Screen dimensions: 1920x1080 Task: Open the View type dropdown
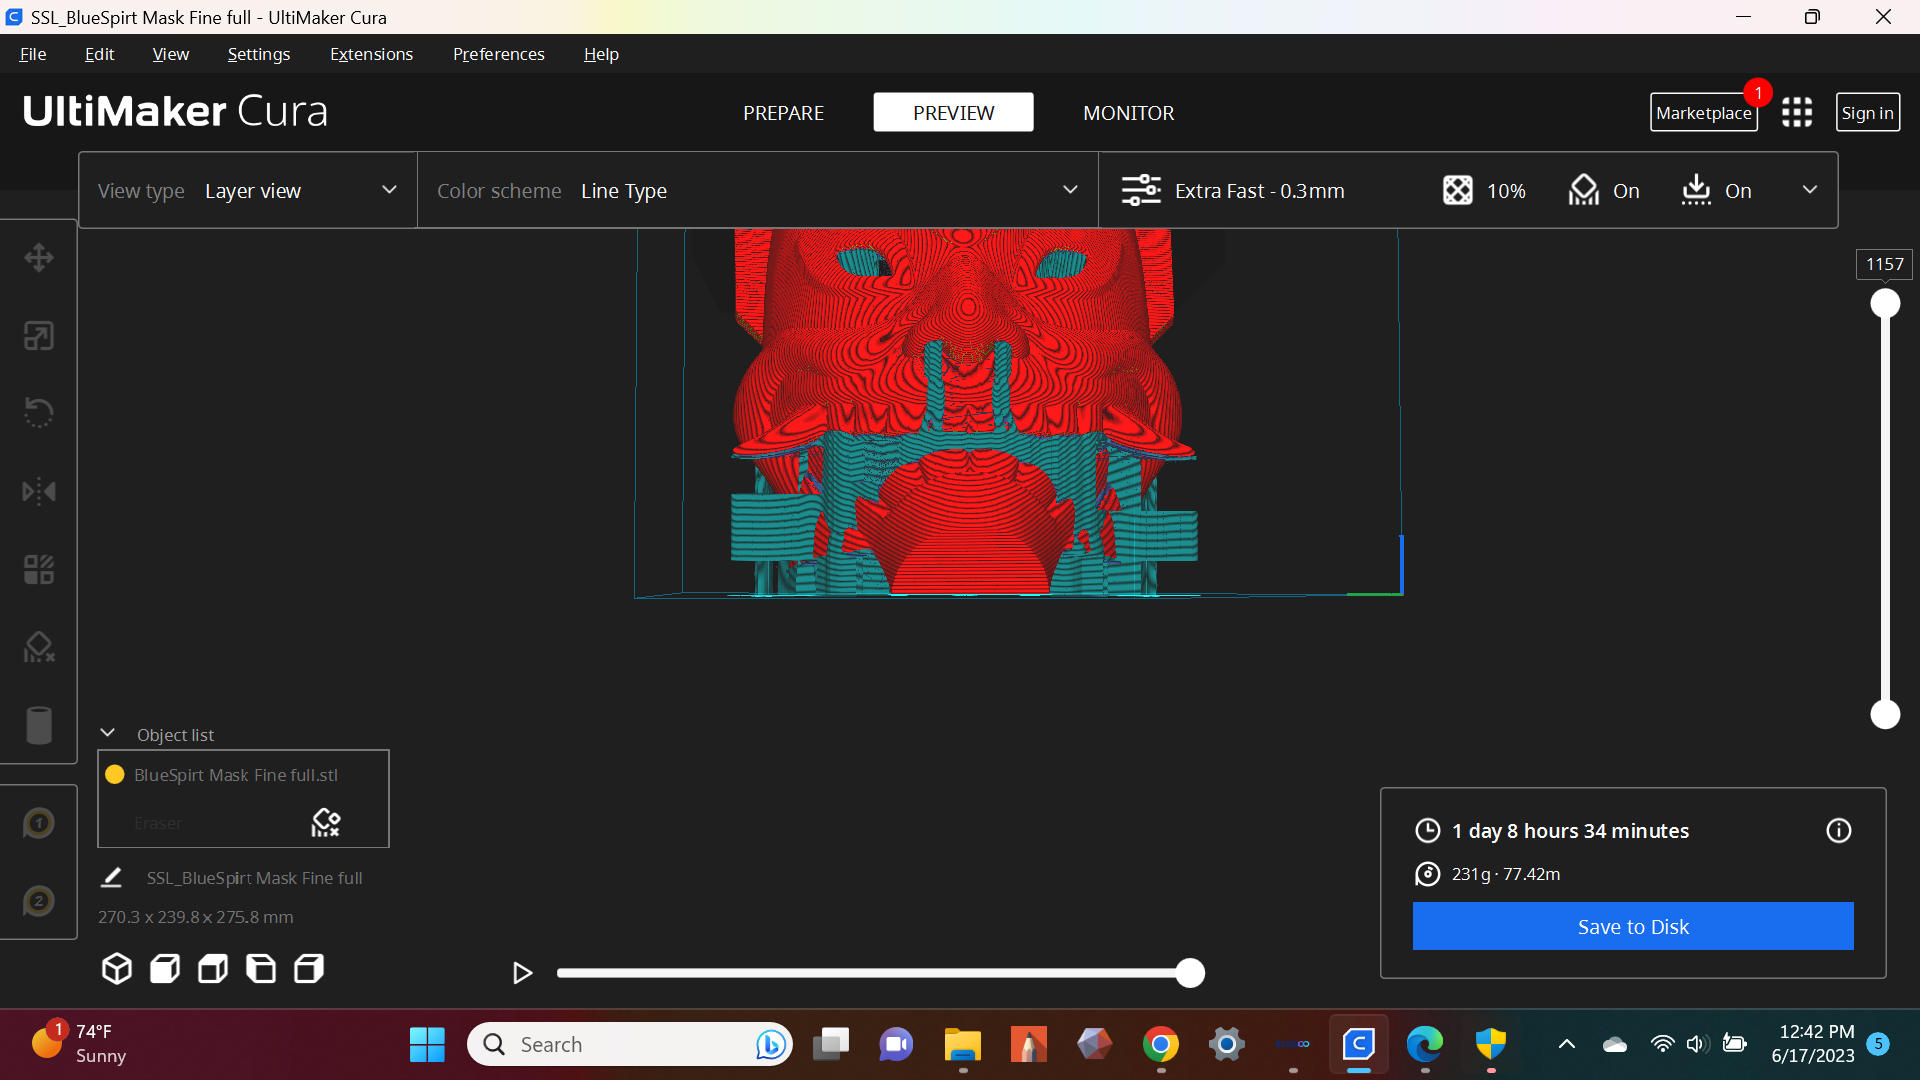(x=300, y=190)
